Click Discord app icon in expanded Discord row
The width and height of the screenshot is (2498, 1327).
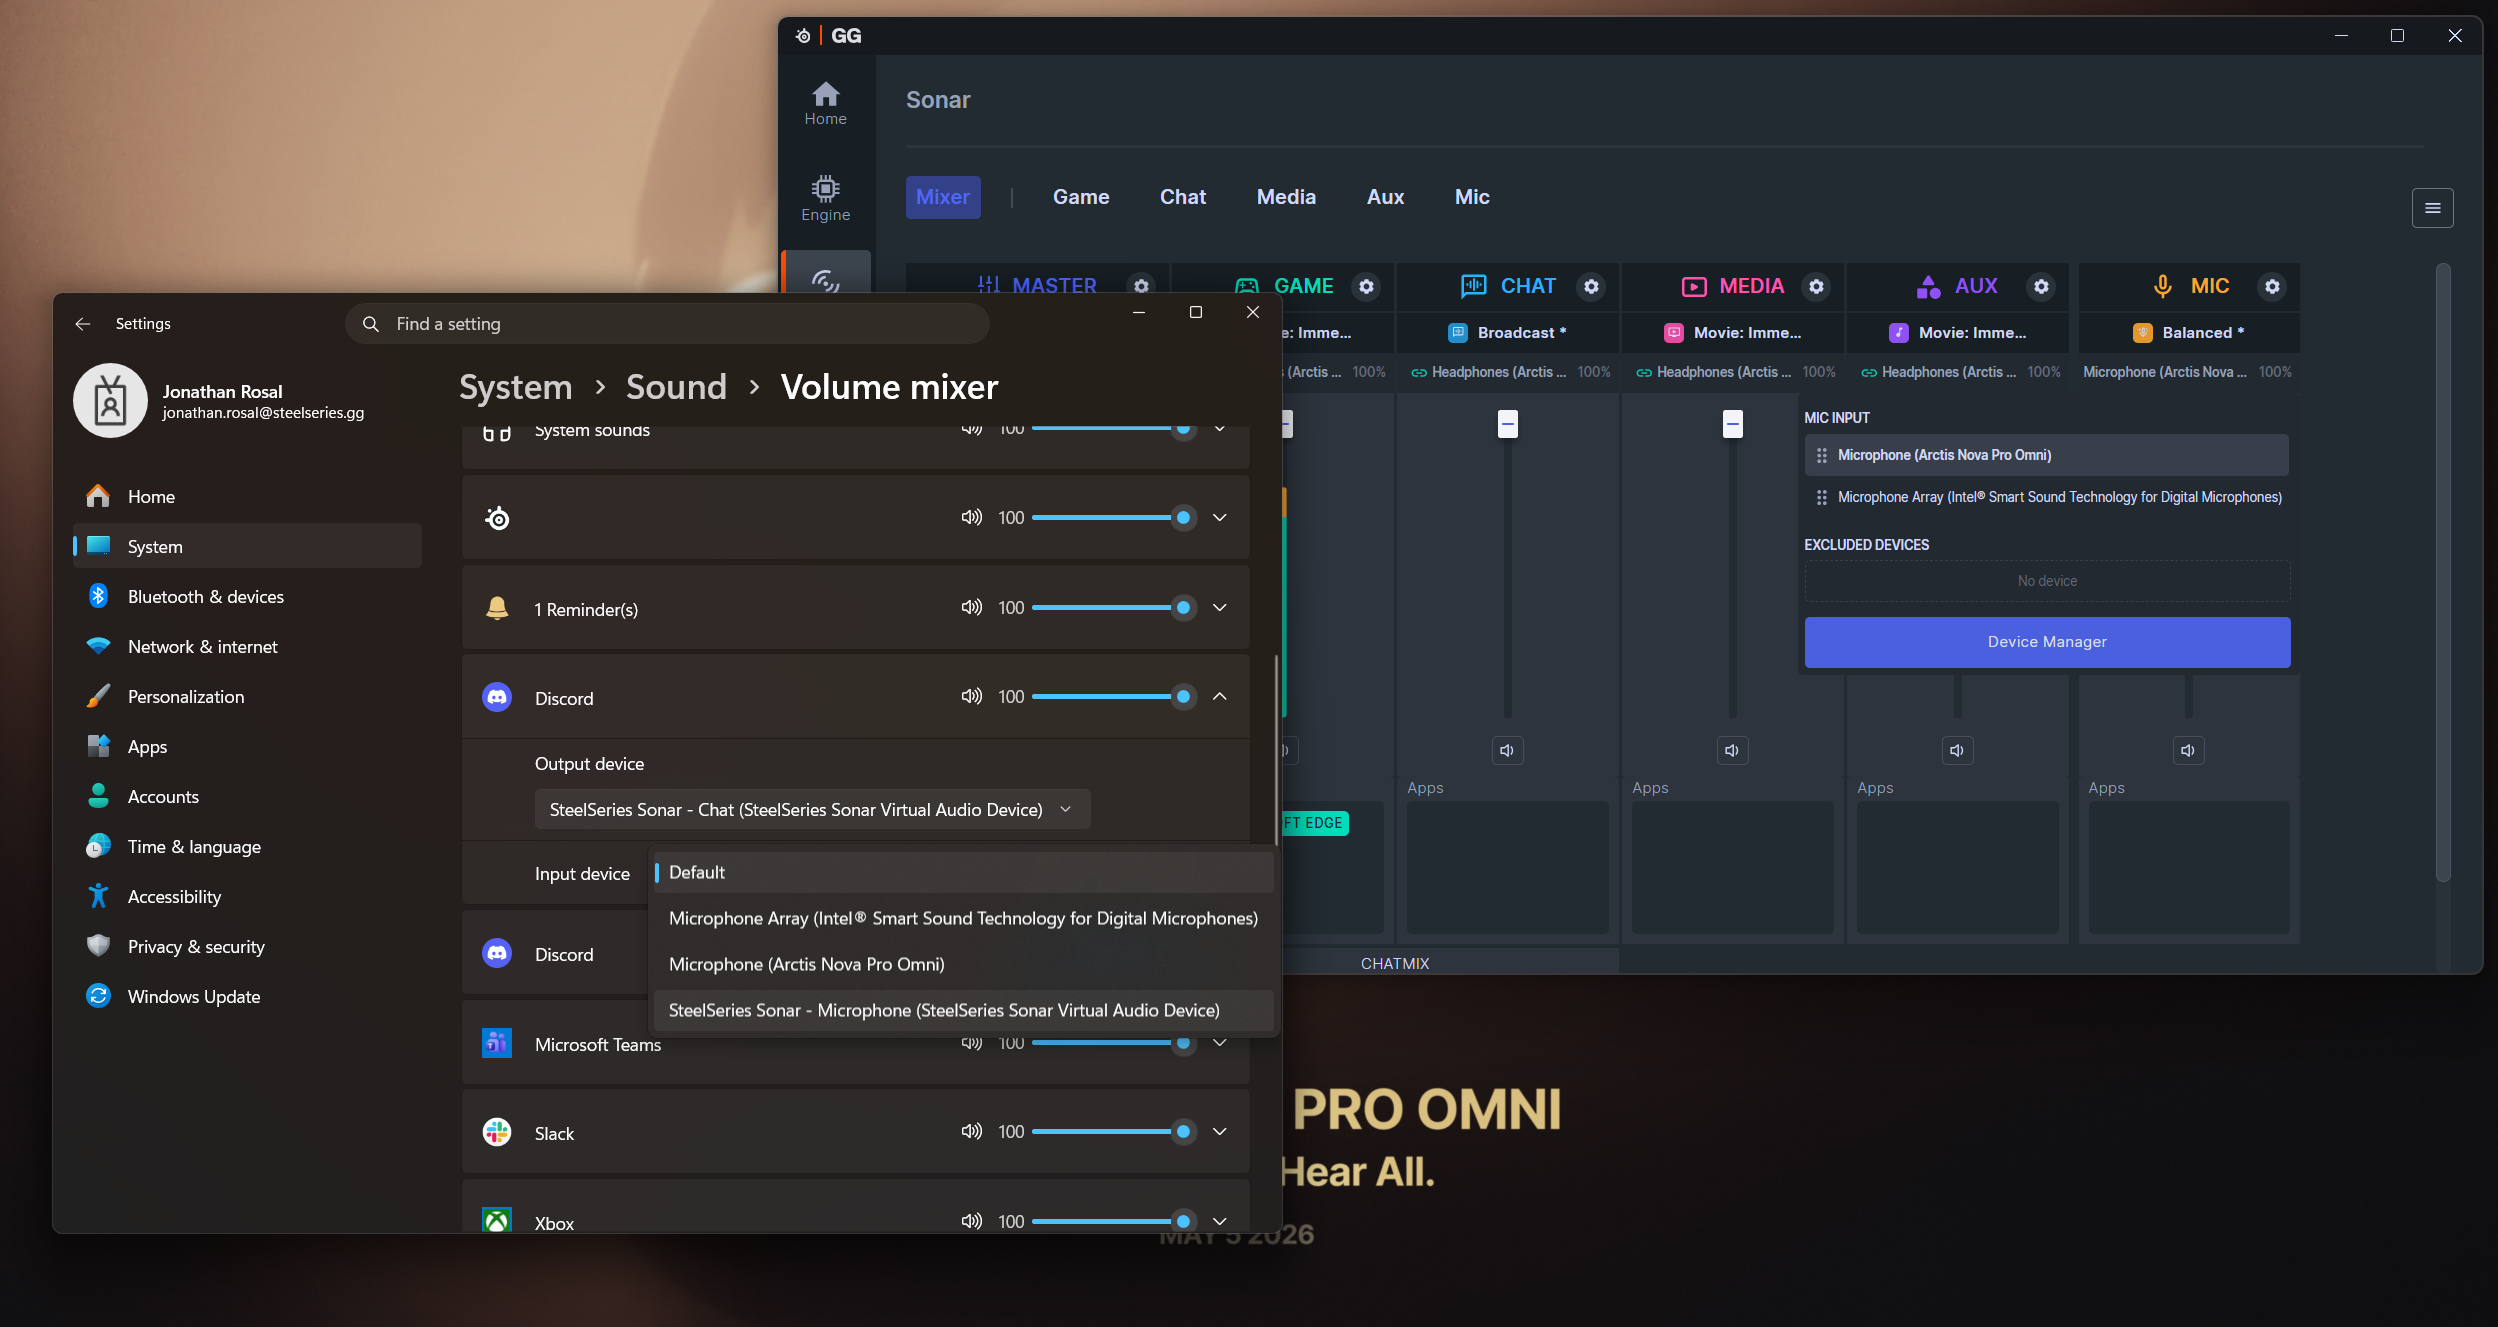coord(497,697)
